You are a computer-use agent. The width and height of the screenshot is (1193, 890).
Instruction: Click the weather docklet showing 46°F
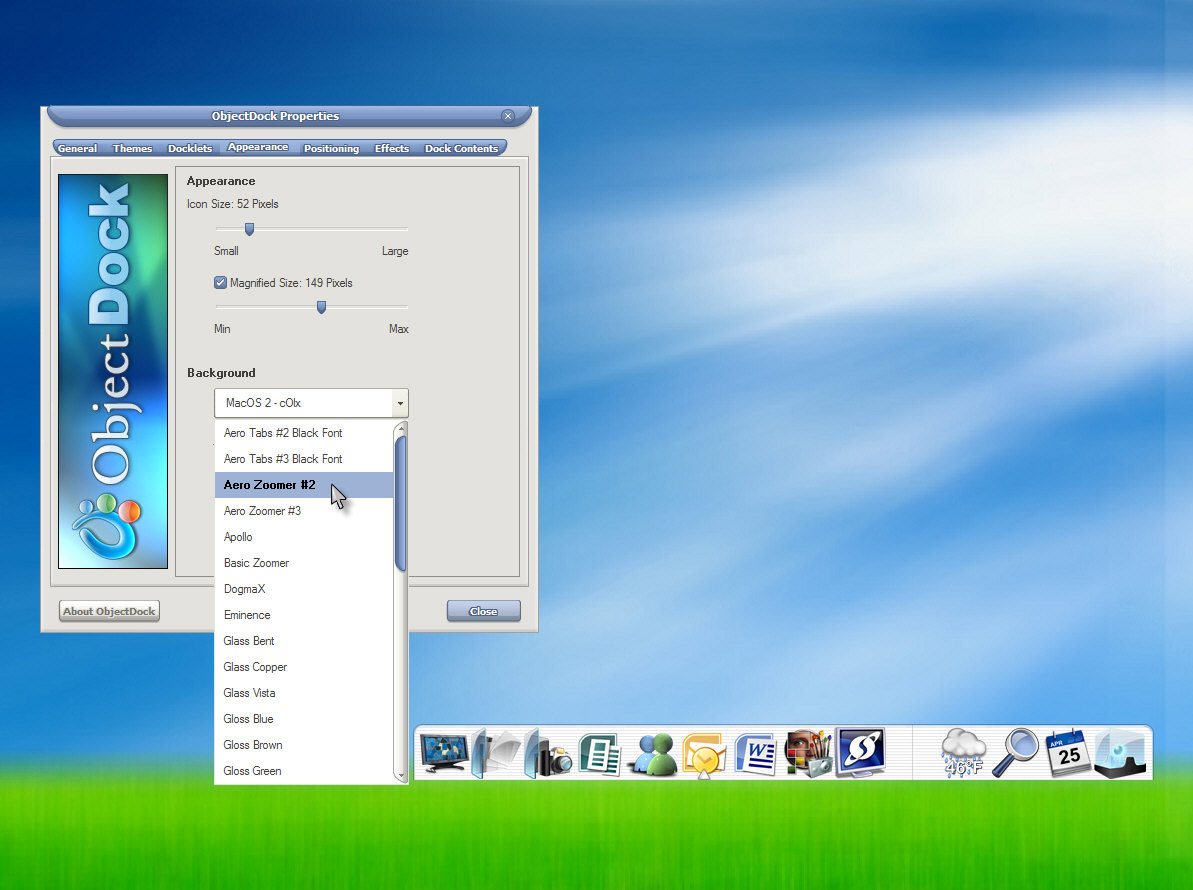pos(962,753)
